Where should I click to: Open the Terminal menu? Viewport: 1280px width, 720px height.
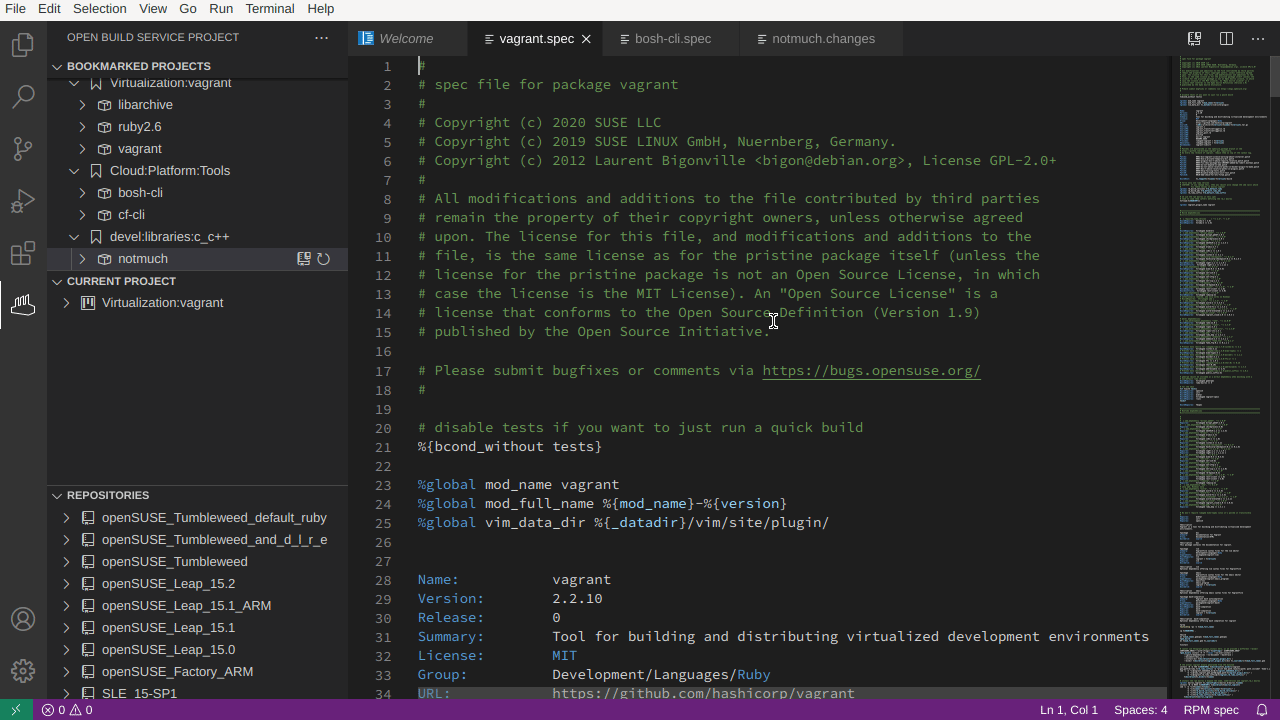[270, 9]
